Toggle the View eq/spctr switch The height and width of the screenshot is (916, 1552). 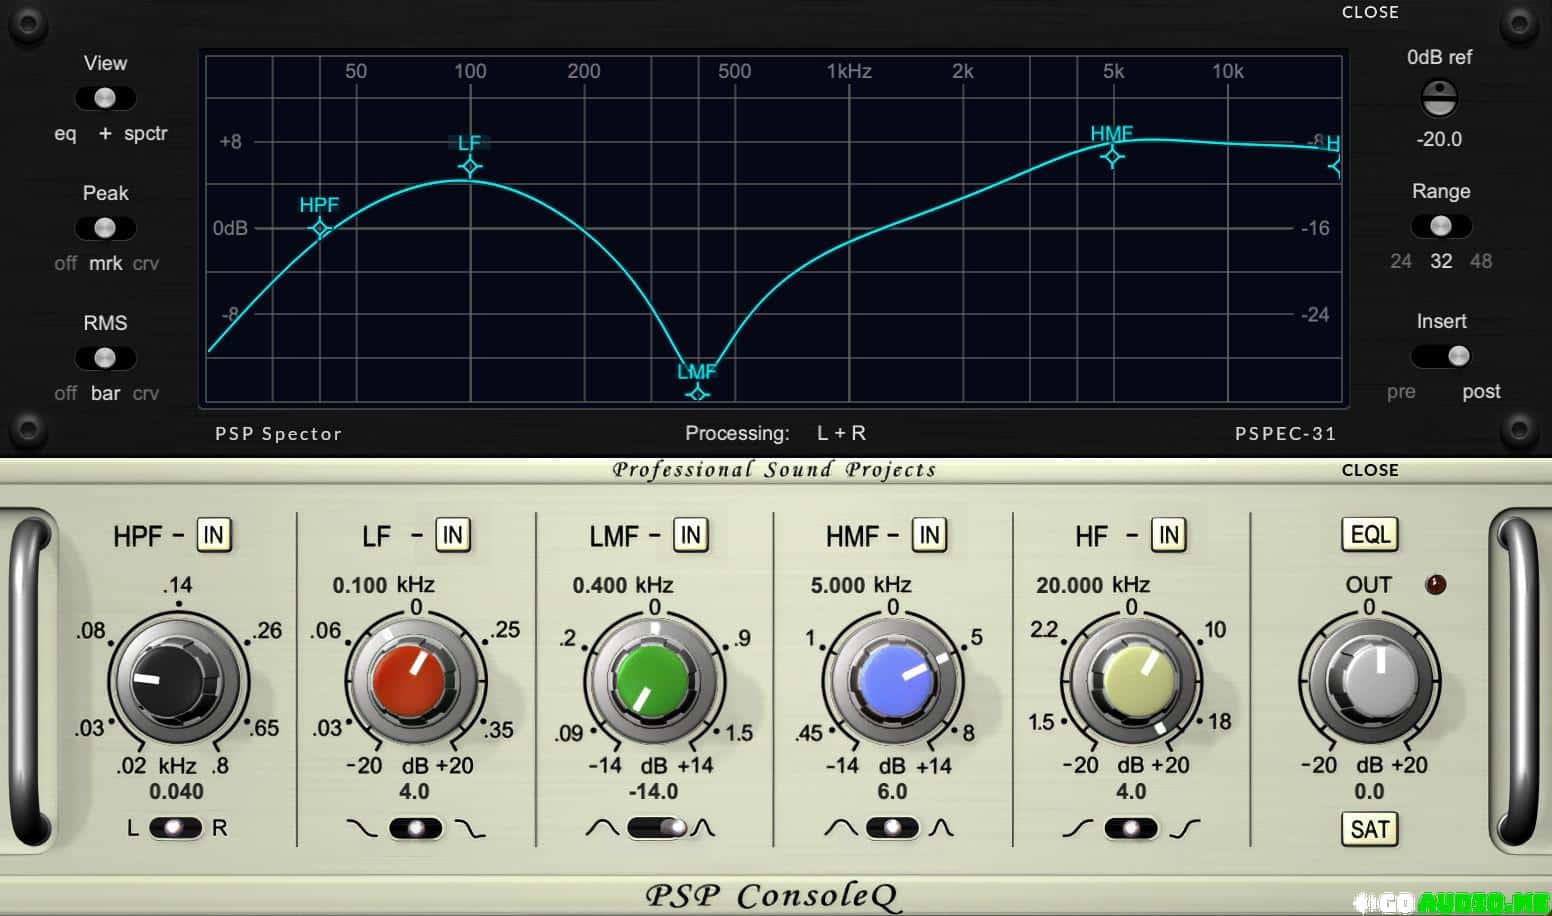105,98
